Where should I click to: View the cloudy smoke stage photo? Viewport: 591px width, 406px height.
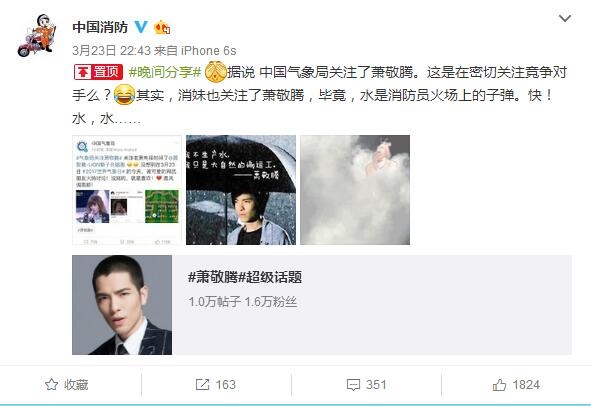355,190
